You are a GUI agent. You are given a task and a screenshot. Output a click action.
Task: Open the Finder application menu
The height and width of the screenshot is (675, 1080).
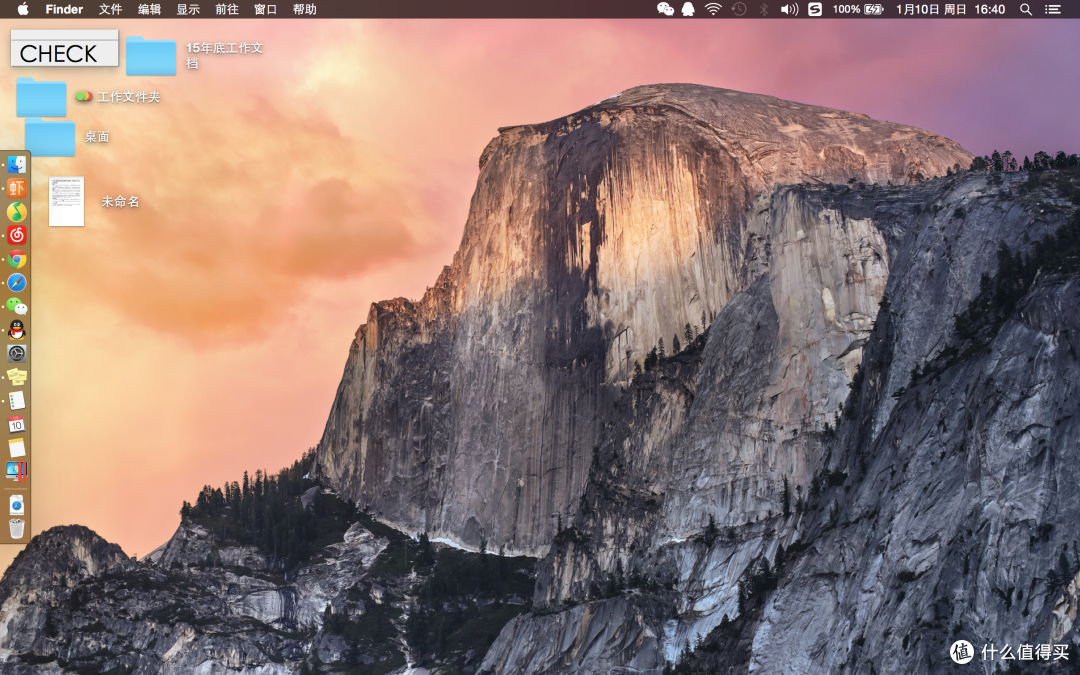[64, 9]
